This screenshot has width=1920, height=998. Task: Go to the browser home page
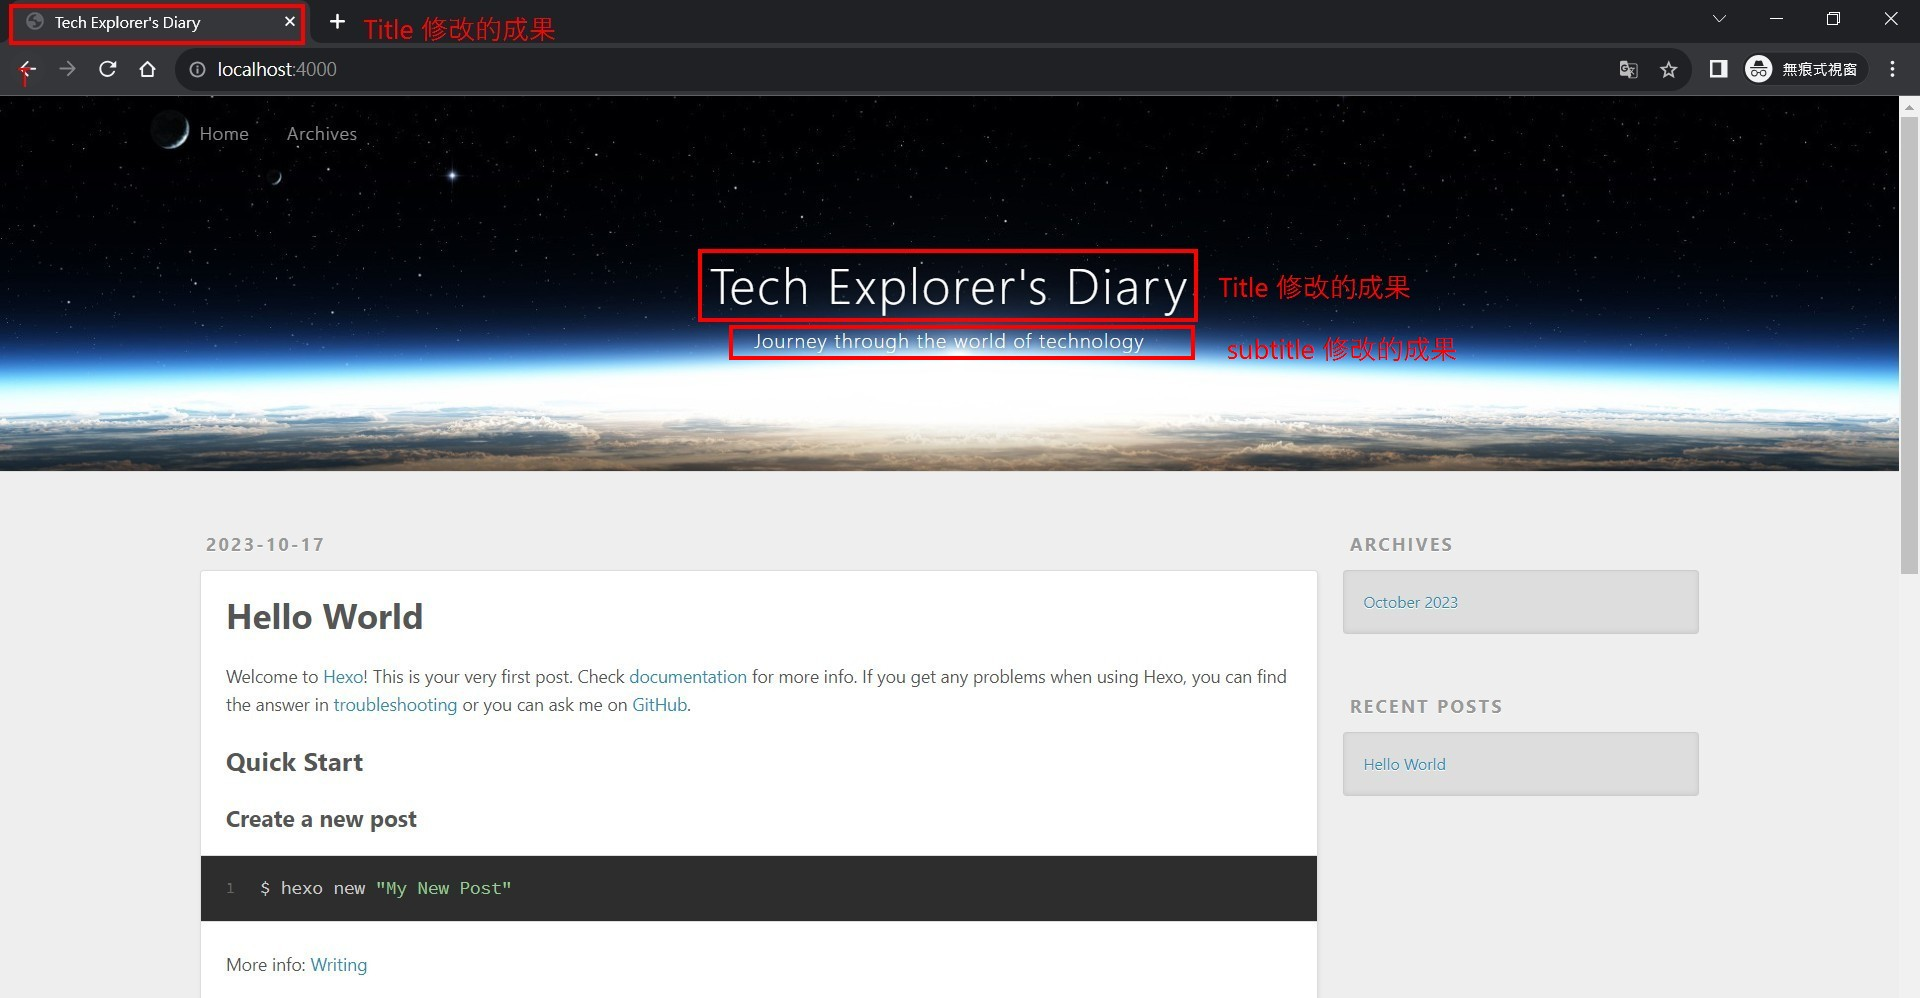click(147, 69)
